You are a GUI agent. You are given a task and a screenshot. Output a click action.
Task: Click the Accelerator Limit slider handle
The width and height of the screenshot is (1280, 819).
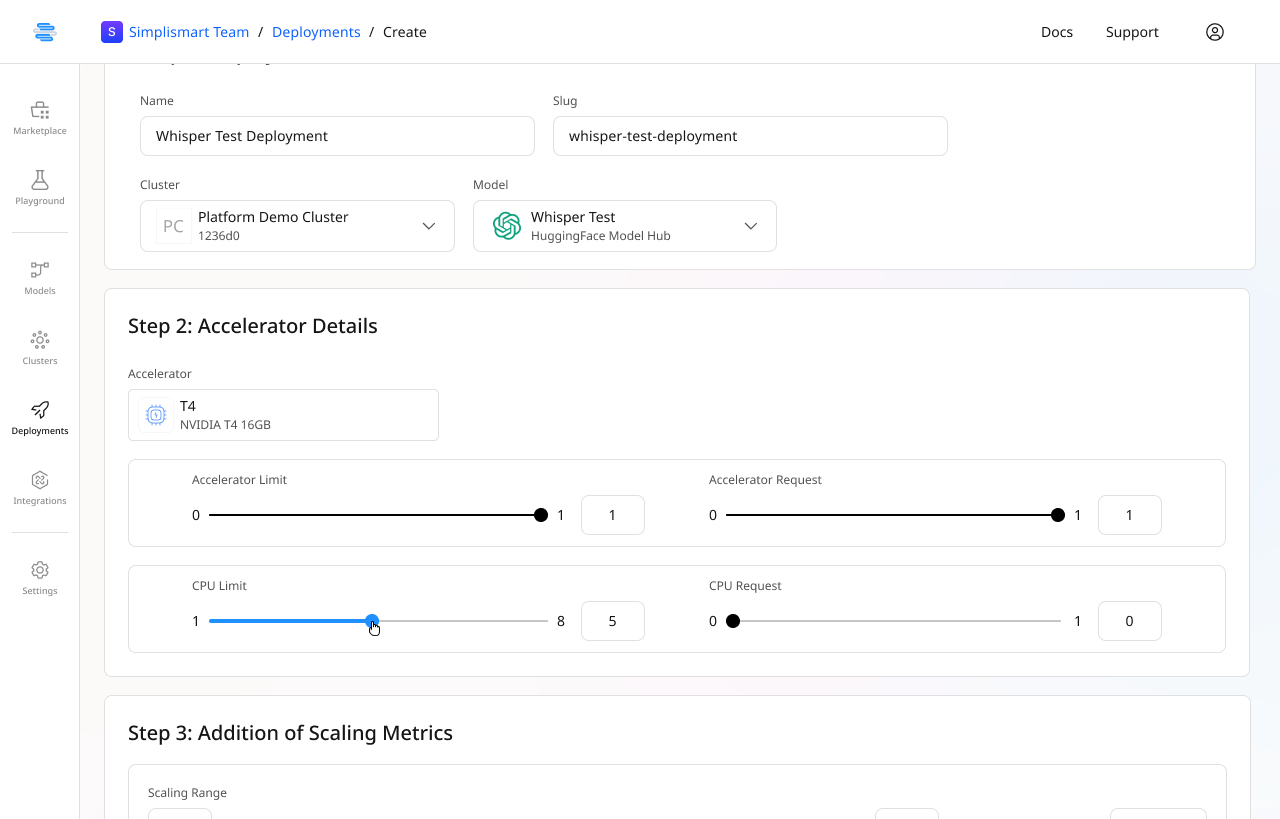[541, 515]
